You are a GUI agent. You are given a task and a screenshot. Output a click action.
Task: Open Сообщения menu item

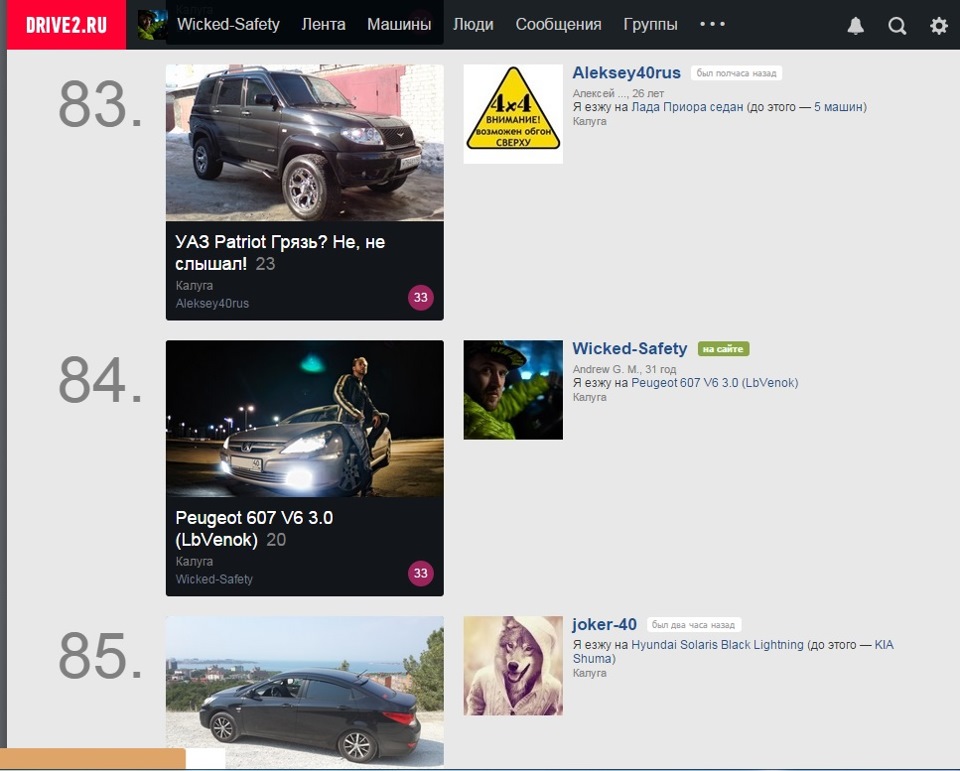pos(558,24)
